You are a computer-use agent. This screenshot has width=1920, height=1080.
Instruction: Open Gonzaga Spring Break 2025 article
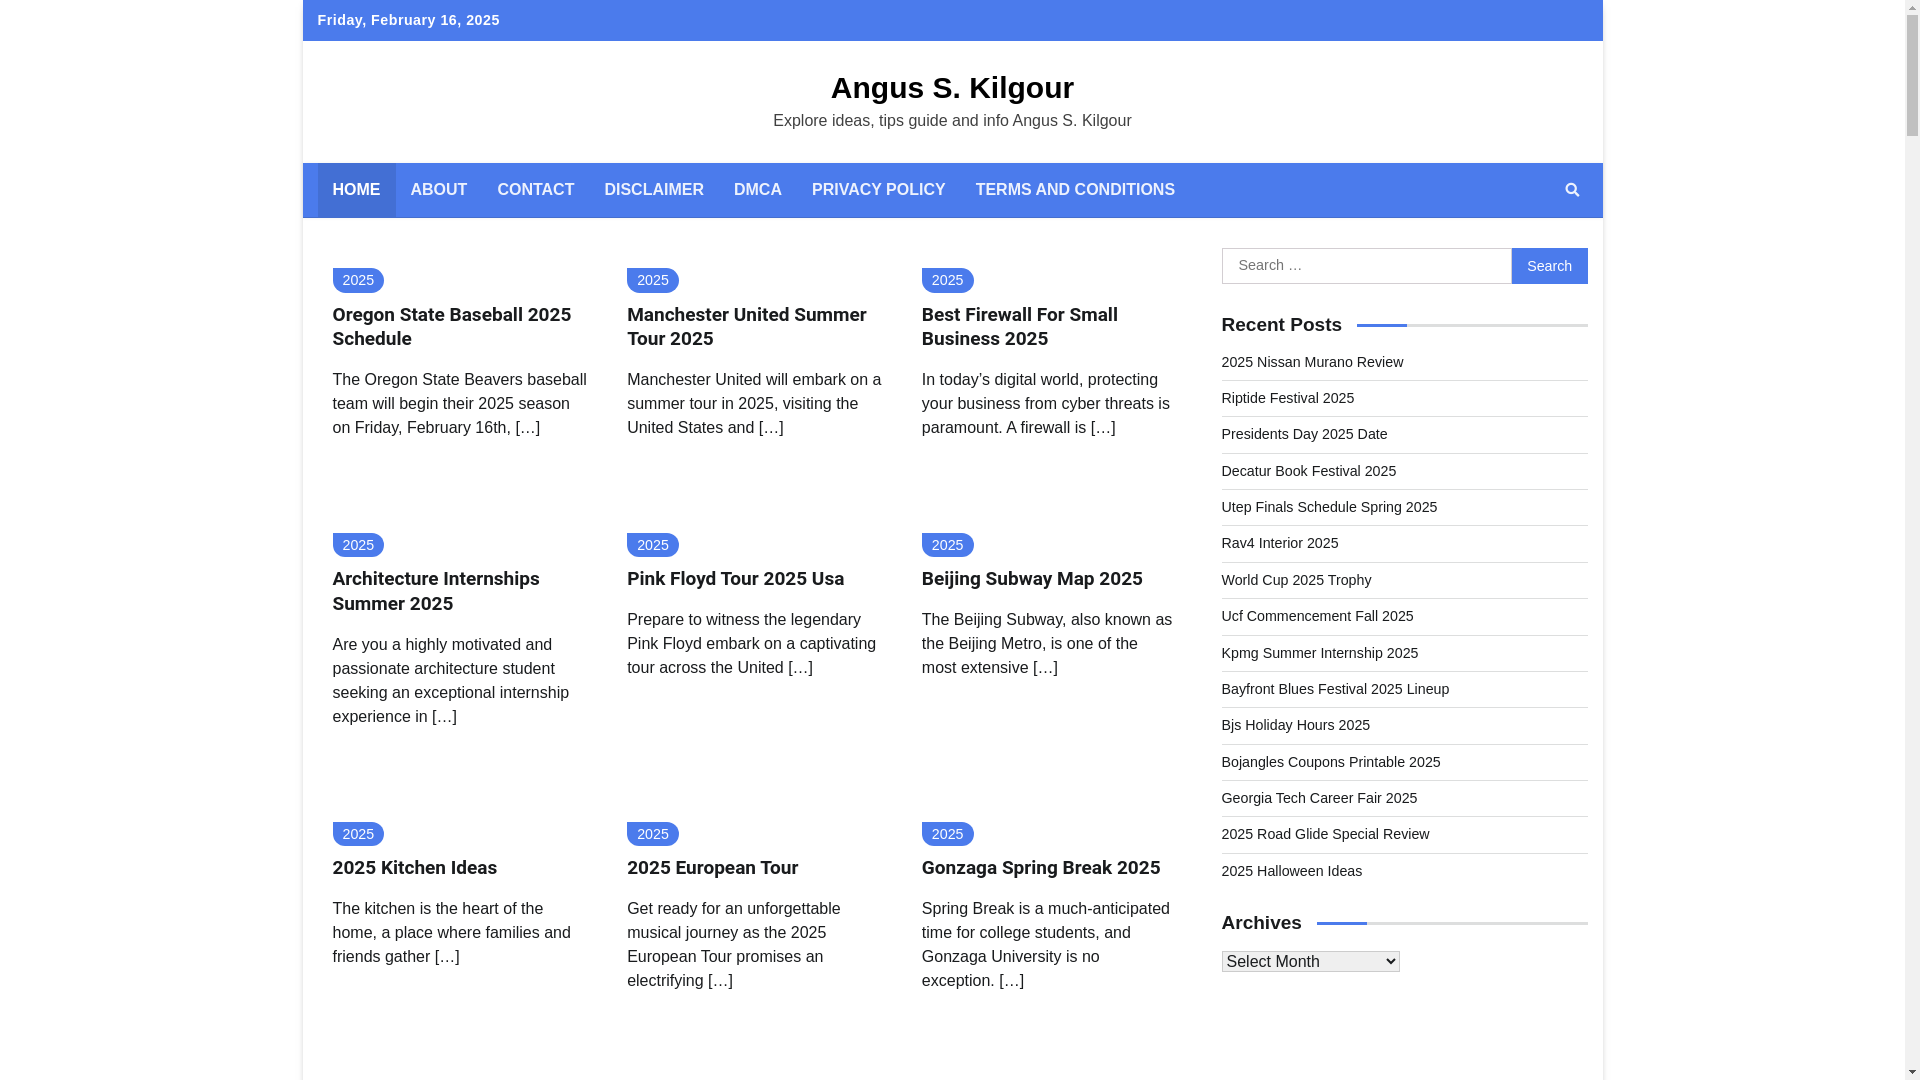pyautogui.click(x=1040, y=868)
